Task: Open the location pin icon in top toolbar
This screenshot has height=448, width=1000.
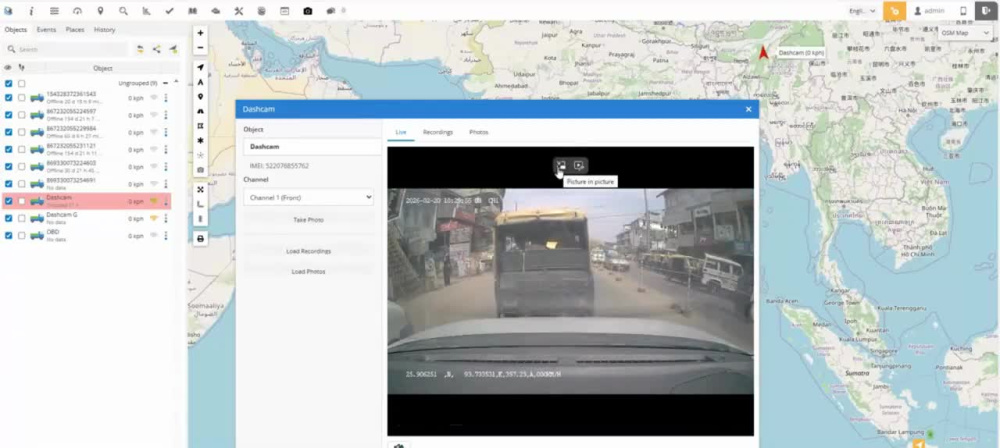Action: click(100, 11)
